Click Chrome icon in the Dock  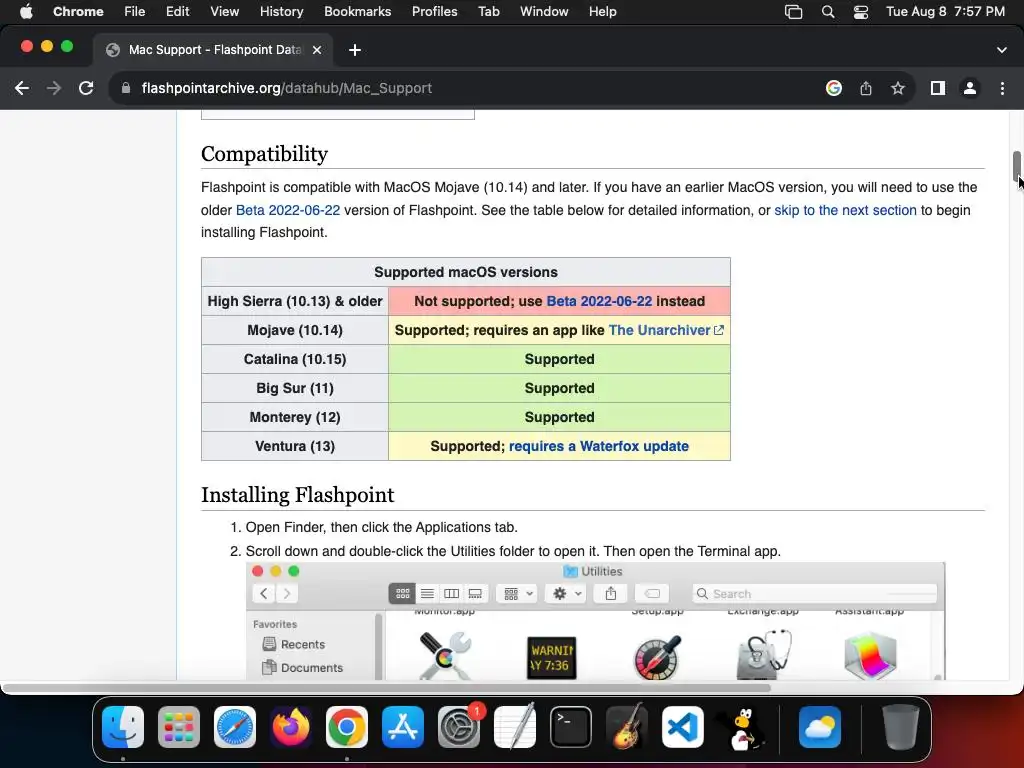click(x=347, y=727)
